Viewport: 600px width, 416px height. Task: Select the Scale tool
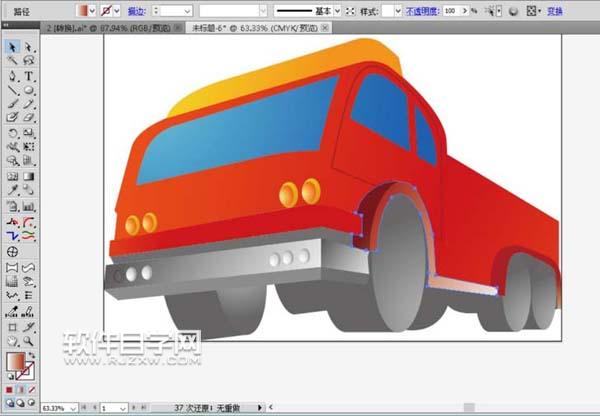point(29,133)
